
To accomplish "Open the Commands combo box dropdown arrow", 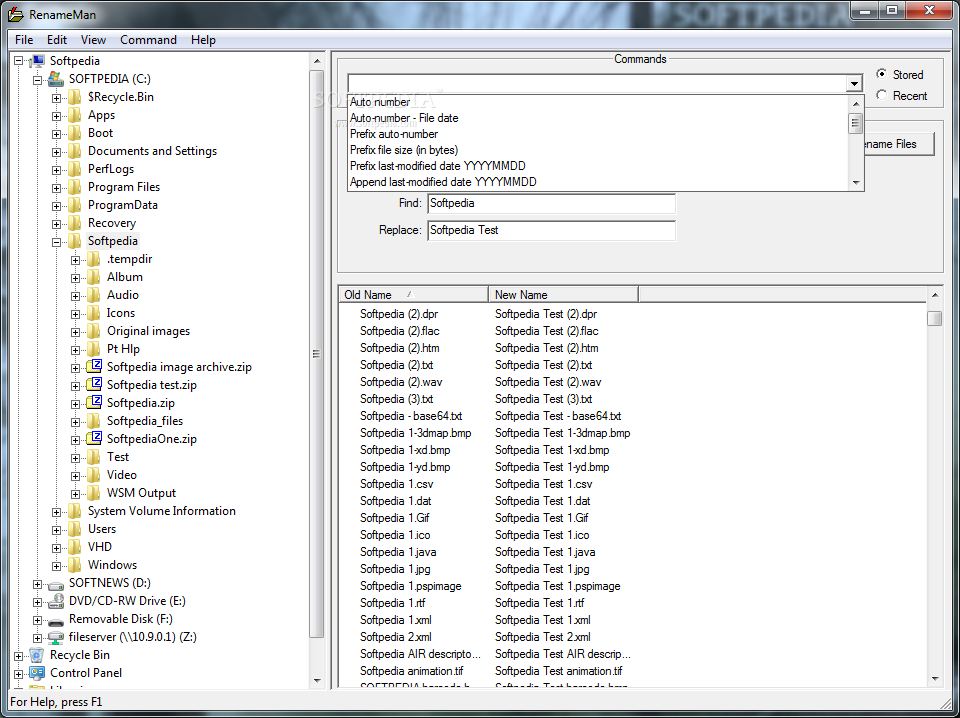I will point(854,83).
